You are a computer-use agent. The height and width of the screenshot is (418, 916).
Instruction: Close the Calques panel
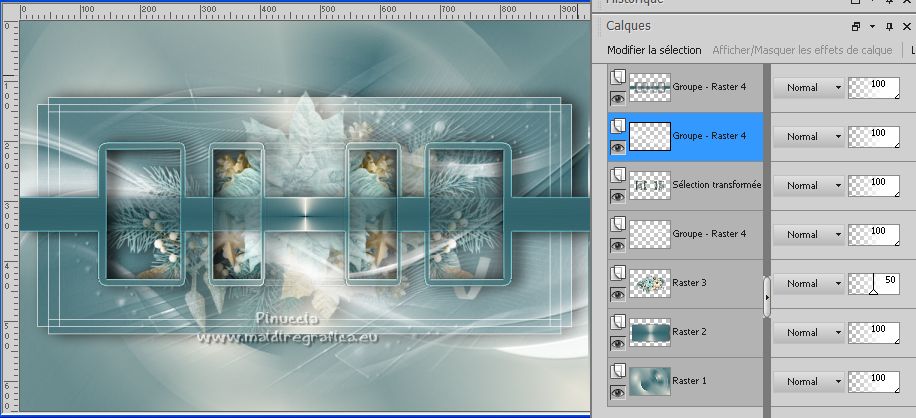point(907,26)
